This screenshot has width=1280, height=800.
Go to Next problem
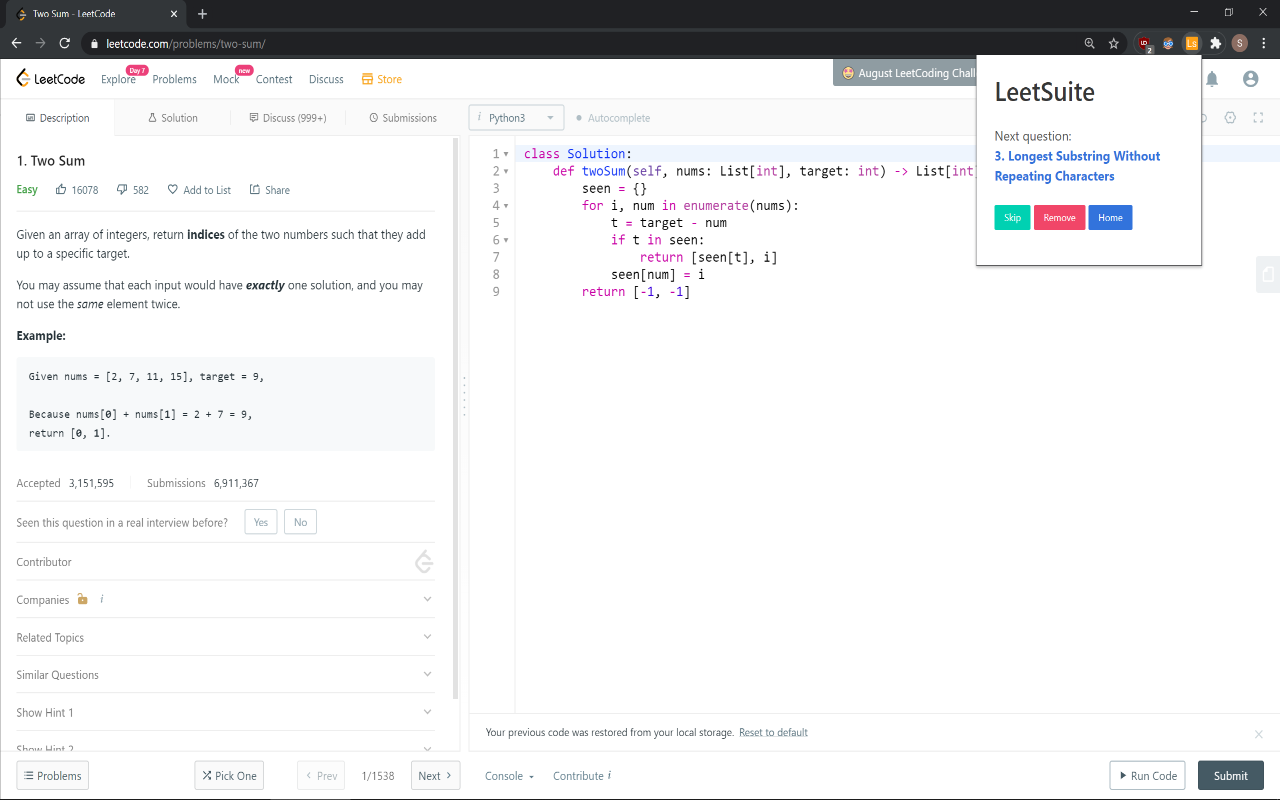(x=436, y=776)
